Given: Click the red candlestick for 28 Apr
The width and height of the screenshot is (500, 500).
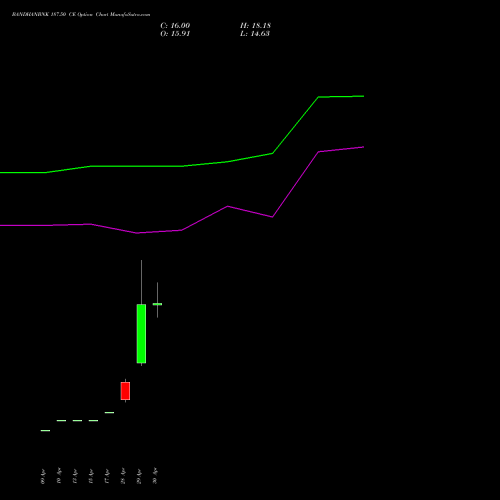Looking at the screenshot, I should tap(125, 391).
